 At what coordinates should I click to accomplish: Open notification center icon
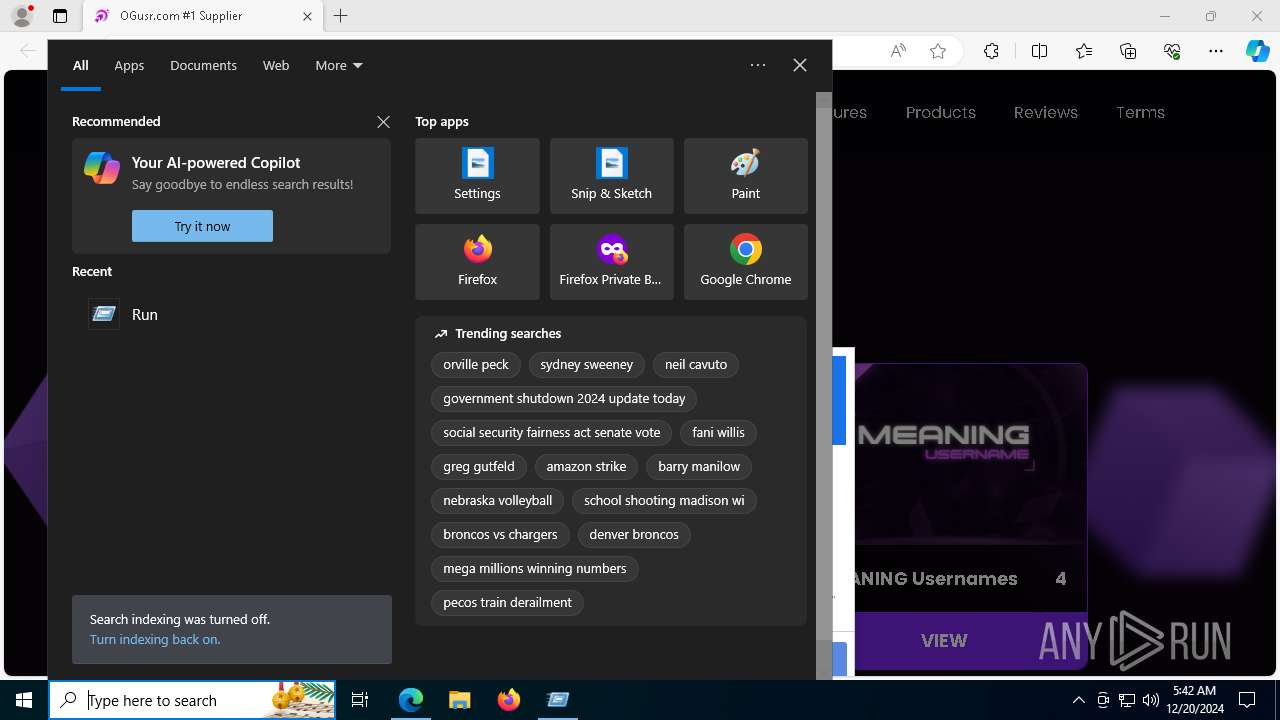point(1247,700)
